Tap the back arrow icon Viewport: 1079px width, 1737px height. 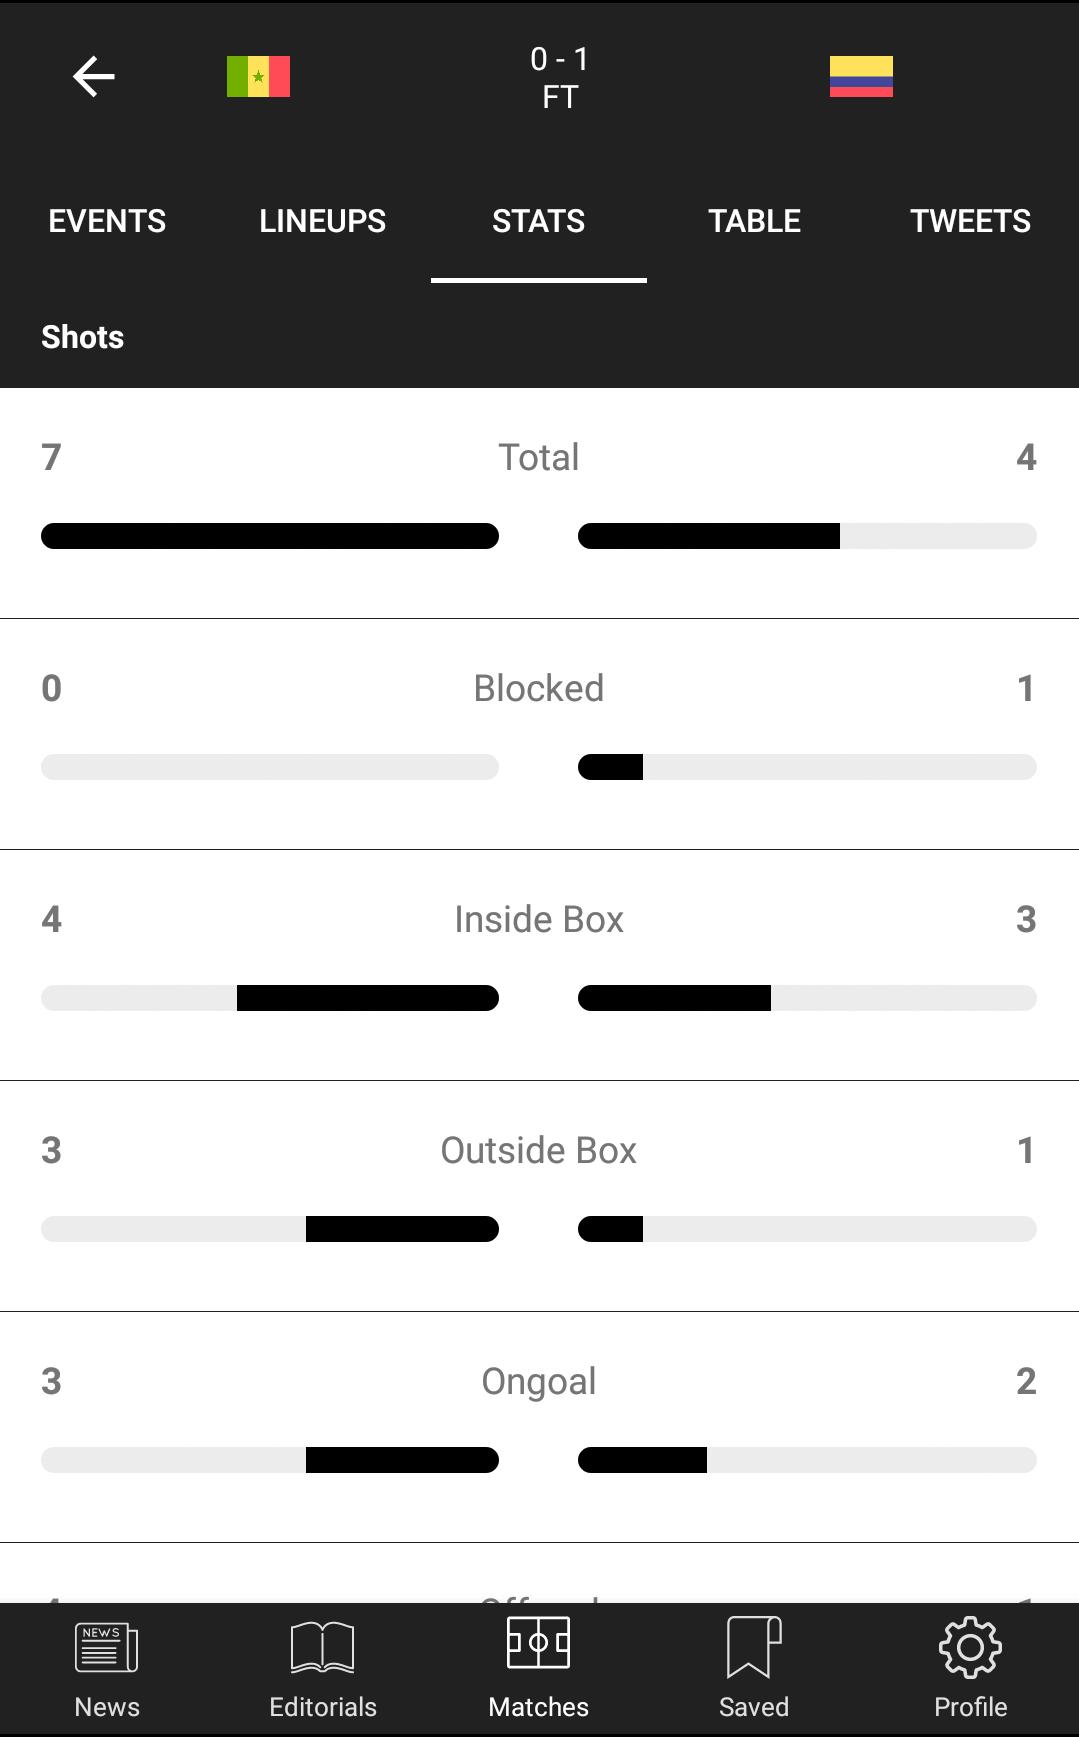click(x=94, y=77)
